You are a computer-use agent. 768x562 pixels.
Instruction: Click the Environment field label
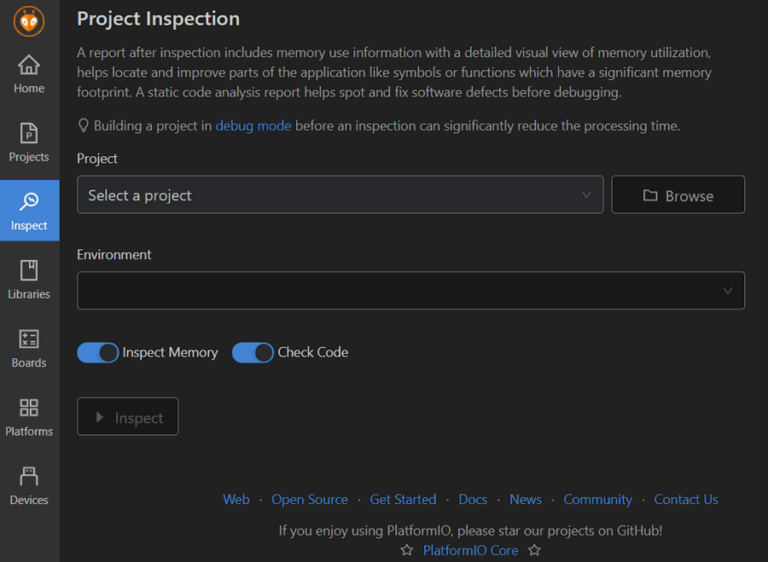114,255
